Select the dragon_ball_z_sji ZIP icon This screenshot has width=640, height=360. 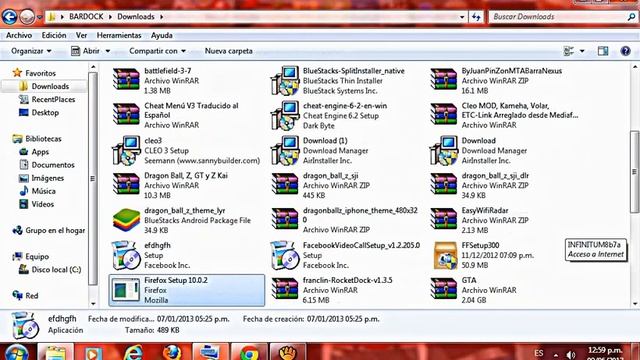(x=285, y=184)
